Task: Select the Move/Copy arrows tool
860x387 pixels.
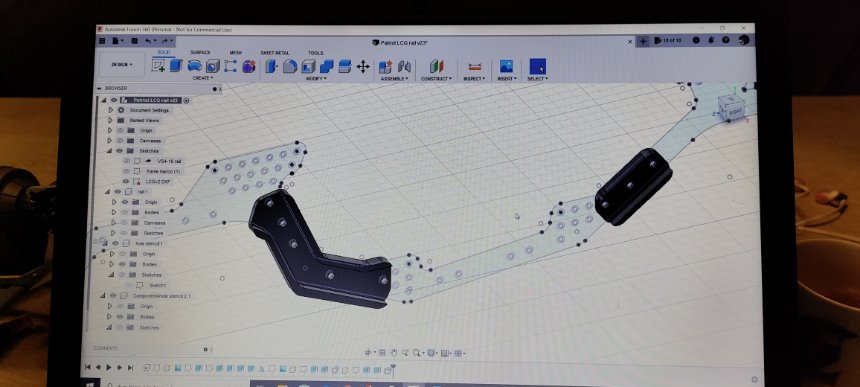Action: tap(363, 67)
